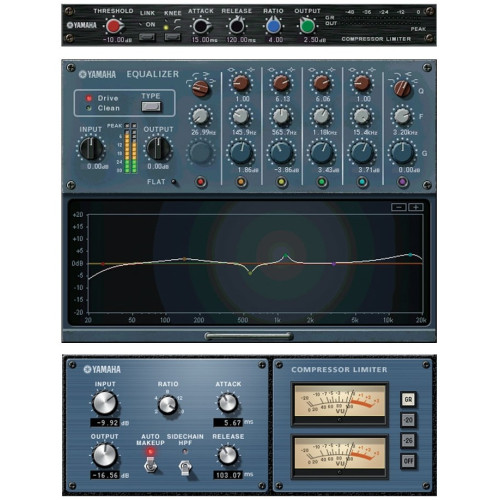This screenshot has height=500, width=500.
Task: Select the OFF meter mode button
Action: (408, 461)
